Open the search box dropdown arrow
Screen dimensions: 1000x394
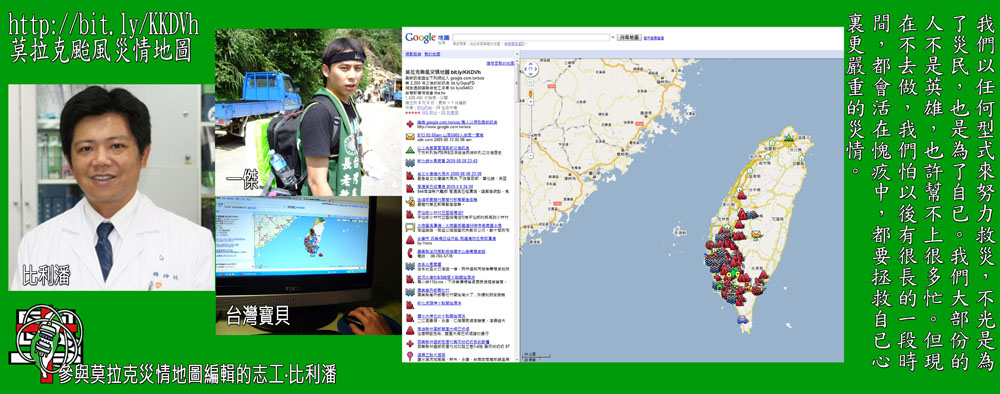(613, 37)
